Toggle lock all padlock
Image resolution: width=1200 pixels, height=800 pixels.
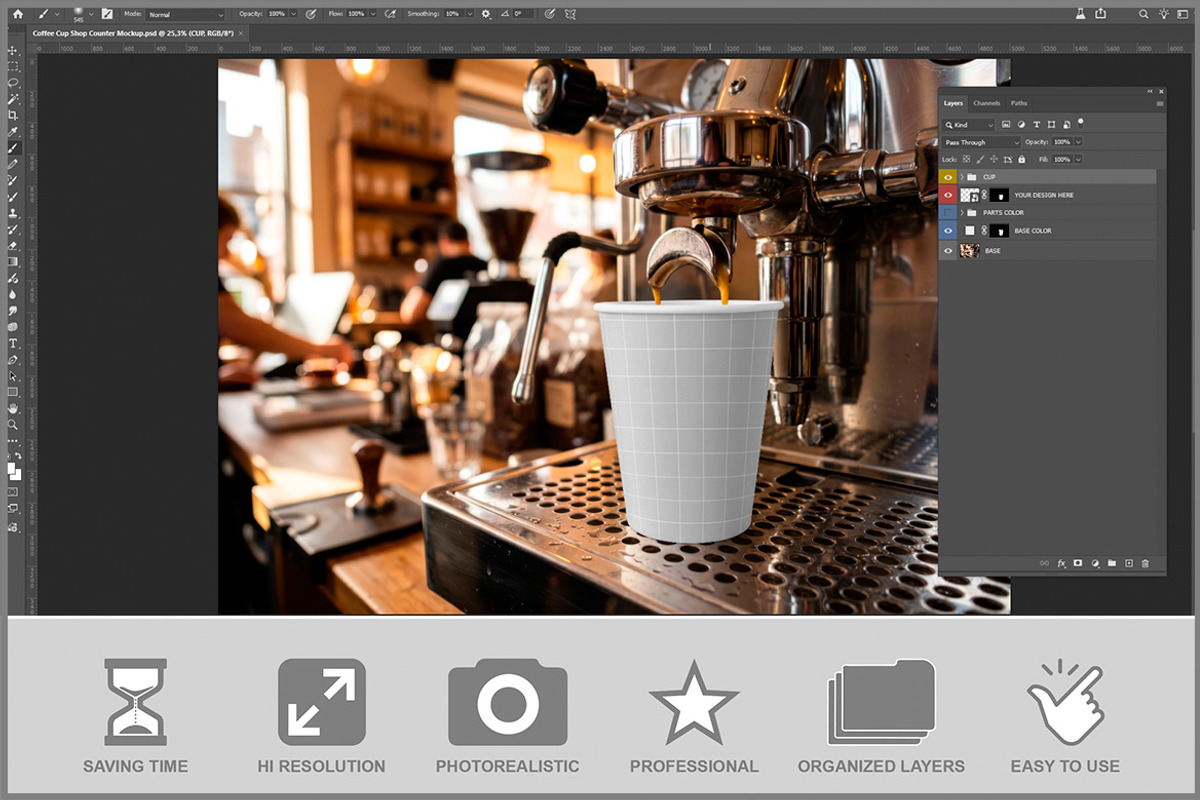click(x=1022, y=159)
